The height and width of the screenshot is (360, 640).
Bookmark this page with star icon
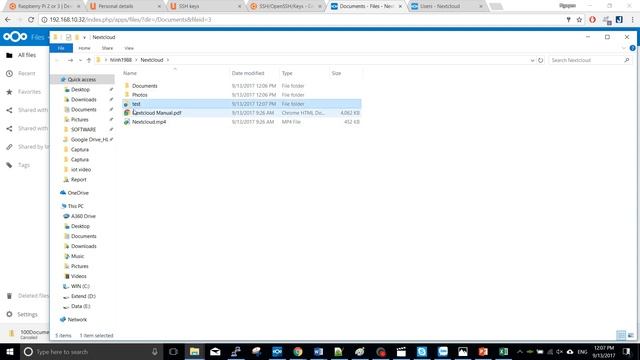click(x=579, y=20)
